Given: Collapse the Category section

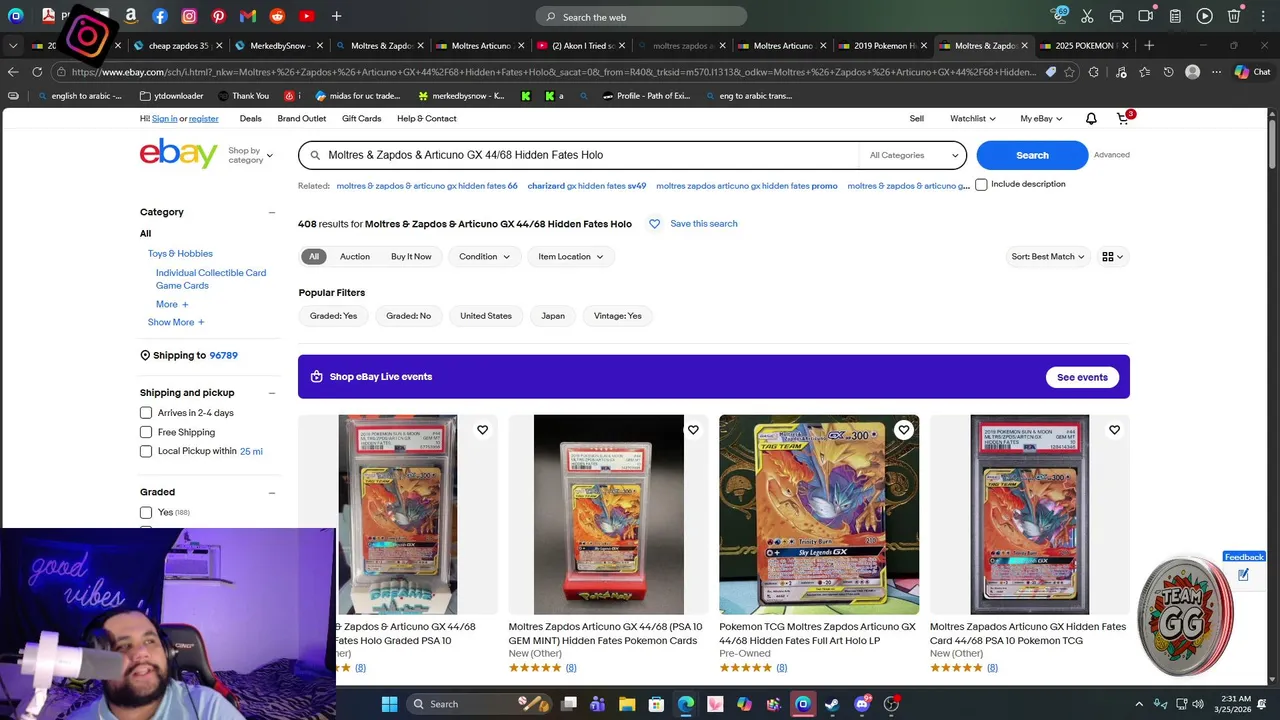Looking at the screenshot, I should point(271,212).
